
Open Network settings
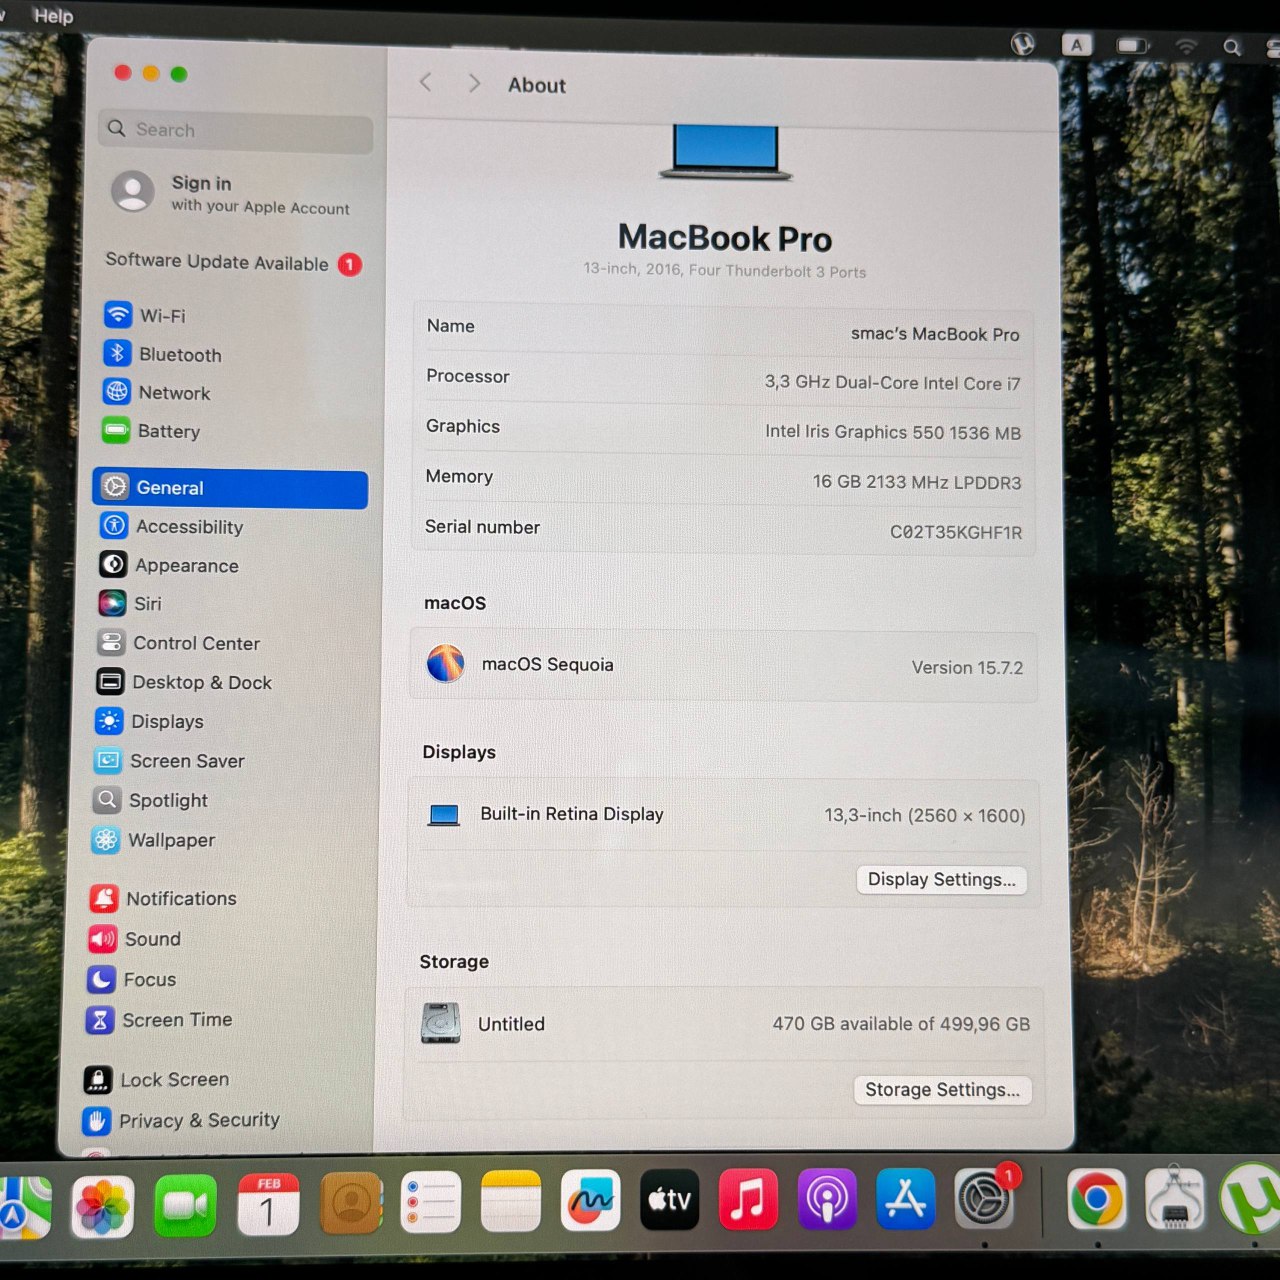[x=172, y=392]
